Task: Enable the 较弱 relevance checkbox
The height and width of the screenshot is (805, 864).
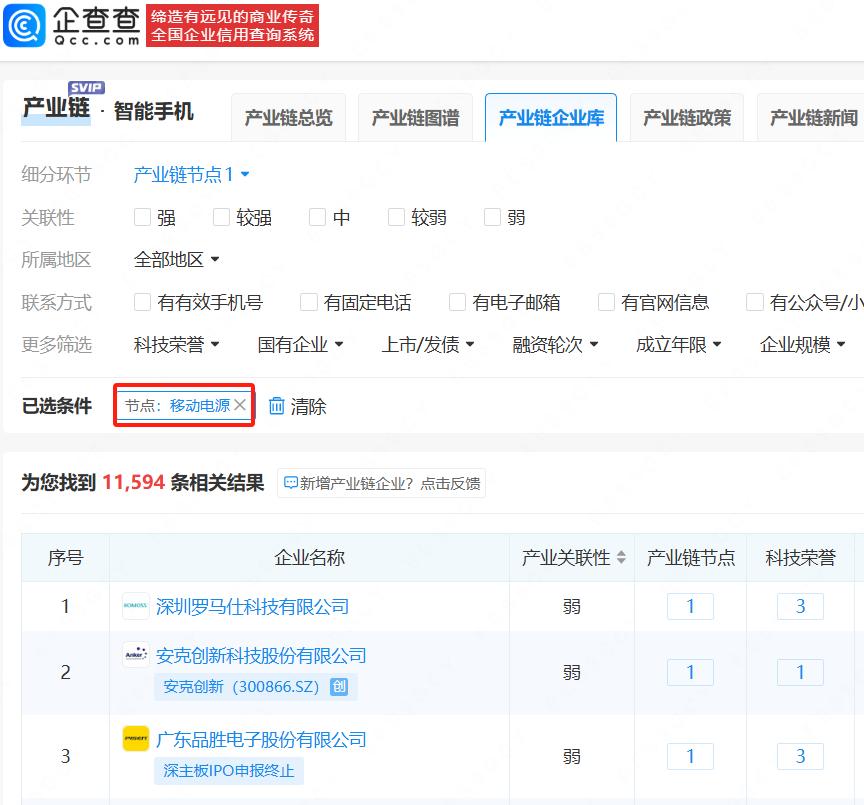Action: pyautogui.click(x=397, y=217)
